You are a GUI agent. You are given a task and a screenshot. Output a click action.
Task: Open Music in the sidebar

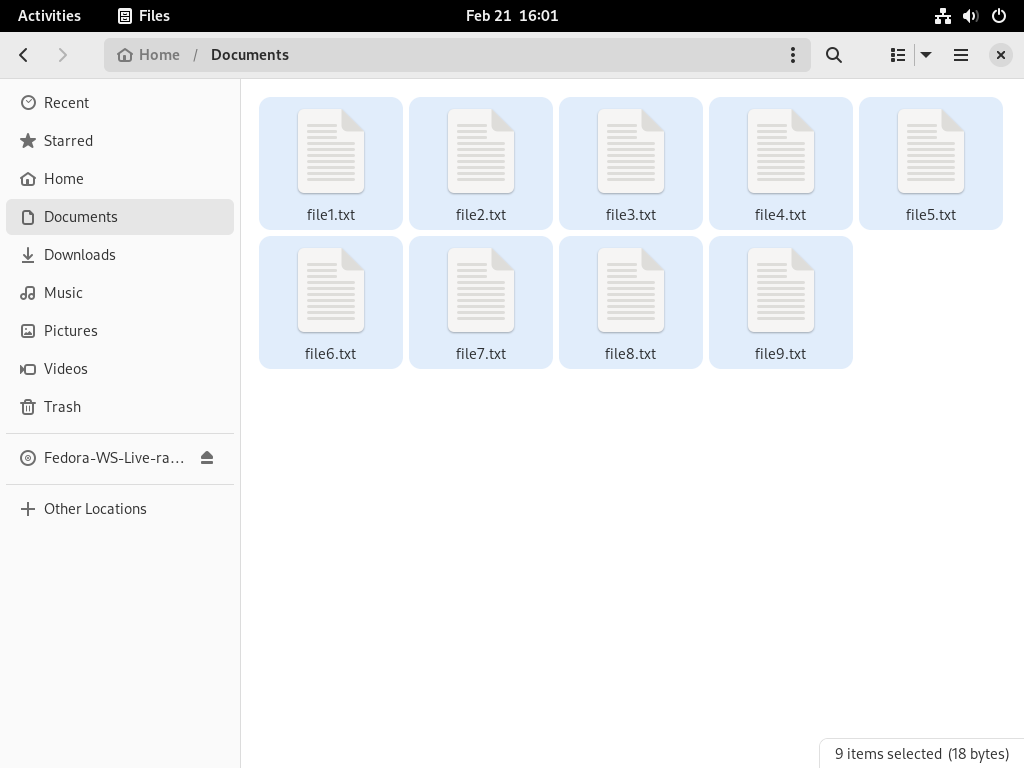click(x=120, y=293)
